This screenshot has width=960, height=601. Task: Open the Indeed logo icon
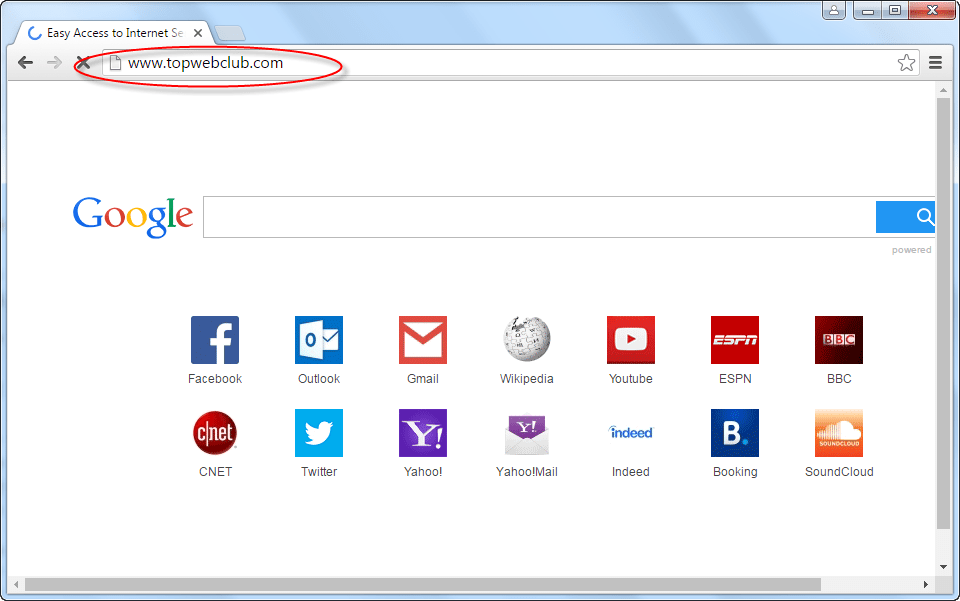631,433
